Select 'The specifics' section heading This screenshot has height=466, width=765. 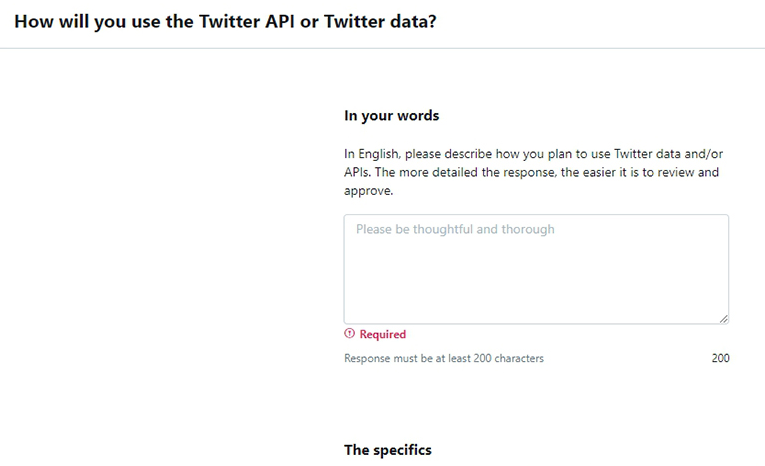[x=387, y=450]
